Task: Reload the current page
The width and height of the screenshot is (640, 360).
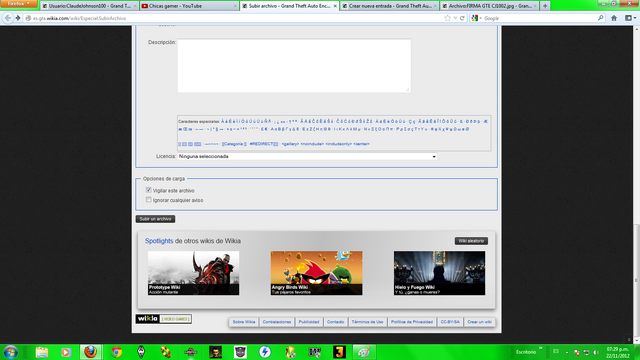Action: point(462,18)
